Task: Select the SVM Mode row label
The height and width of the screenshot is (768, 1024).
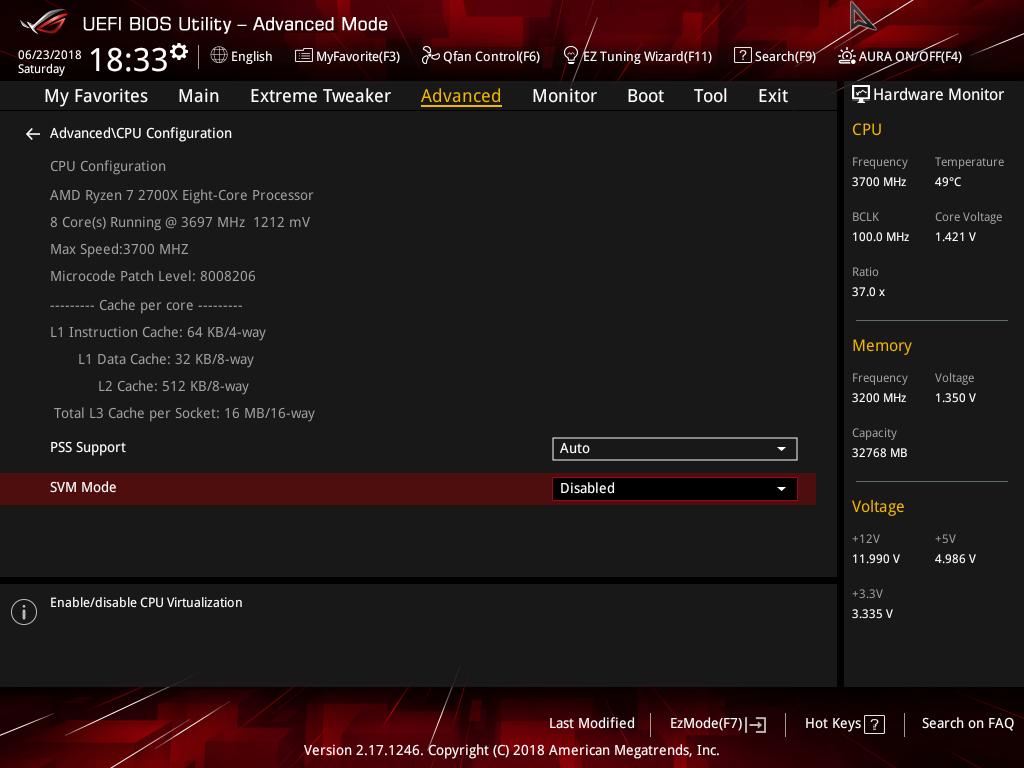Action: (x=83, y=487)
